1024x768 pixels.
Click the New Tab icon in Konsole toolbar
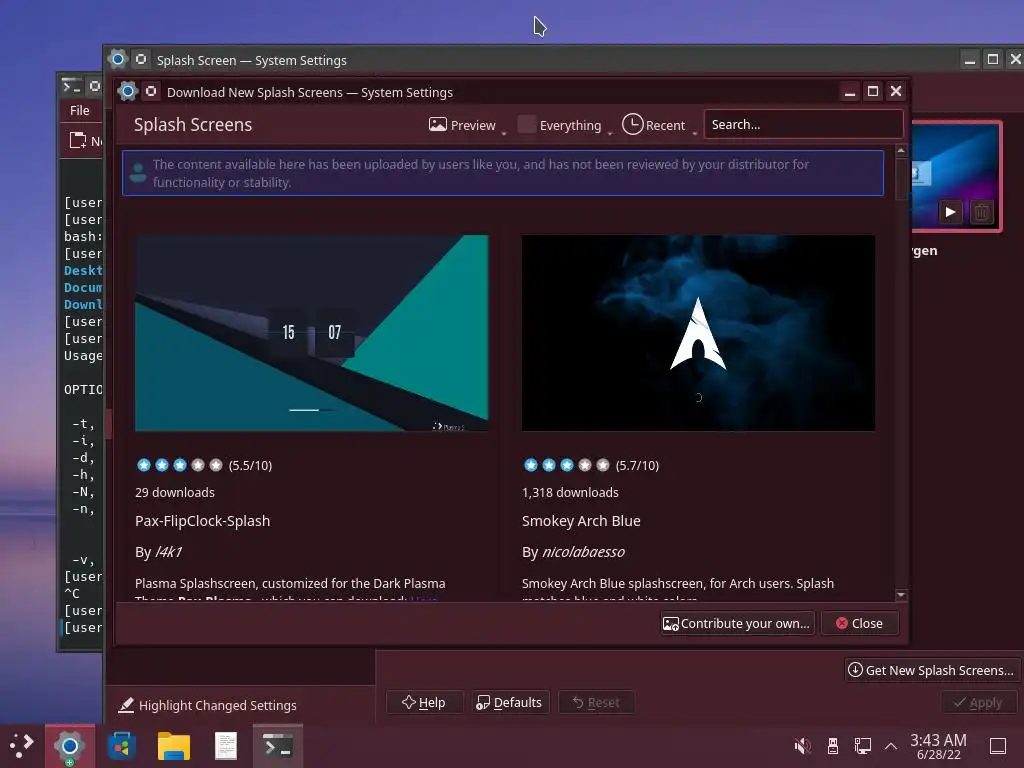tap(78, 140)
